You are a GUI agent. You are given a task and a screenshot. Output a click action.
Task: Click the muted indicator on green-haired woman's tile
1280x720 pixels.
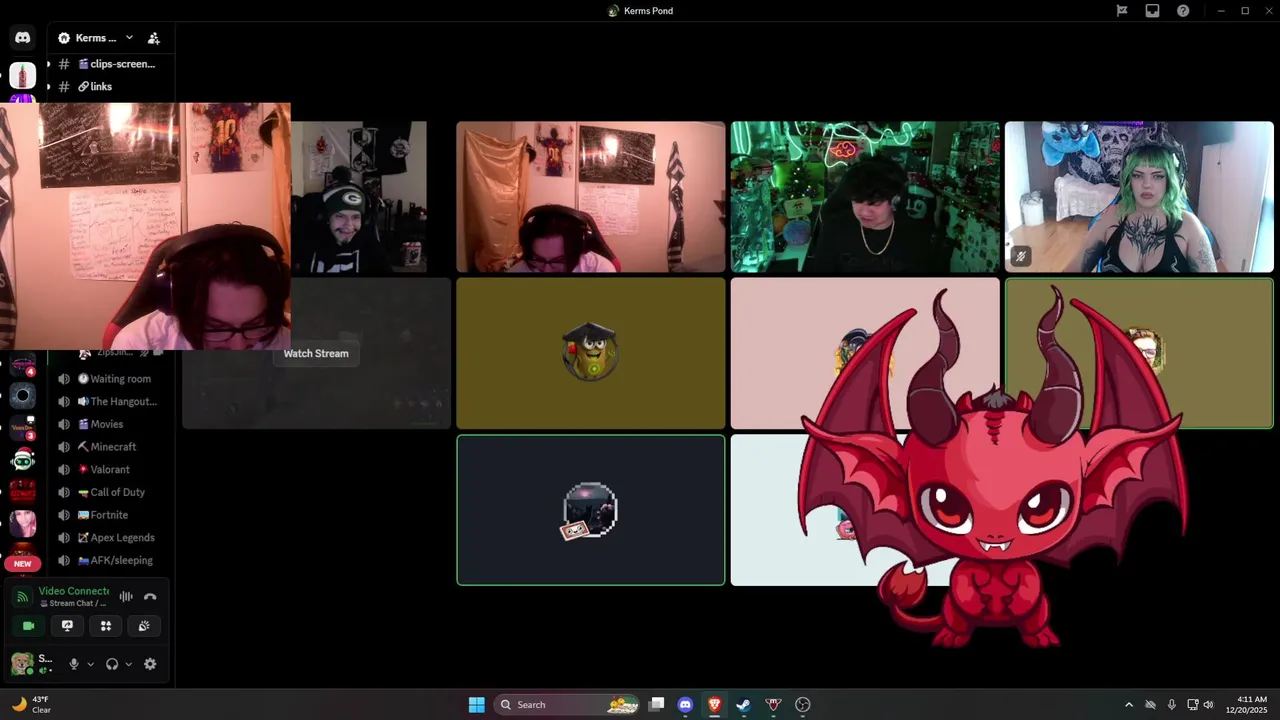coord(1021,256)
